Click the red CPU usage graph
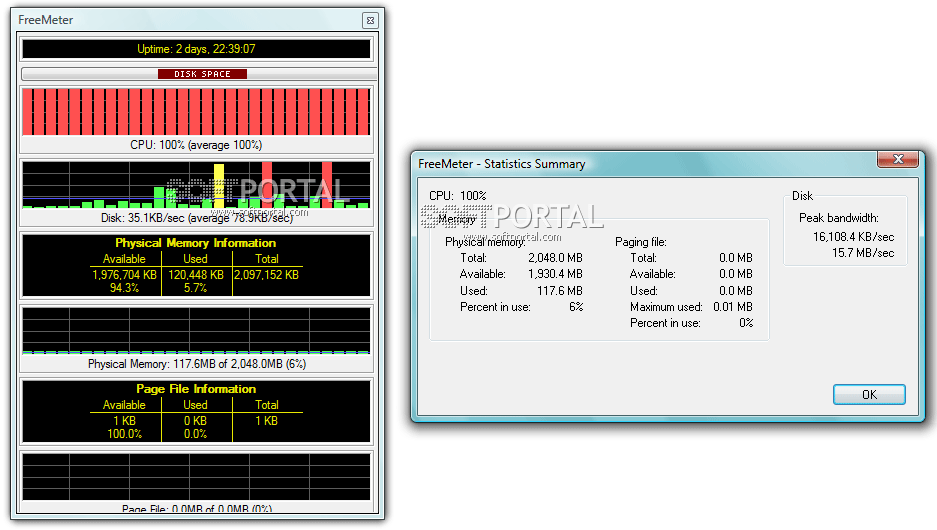Image resolution: width=937 pixels, height=530 pixels. point(196,112)
